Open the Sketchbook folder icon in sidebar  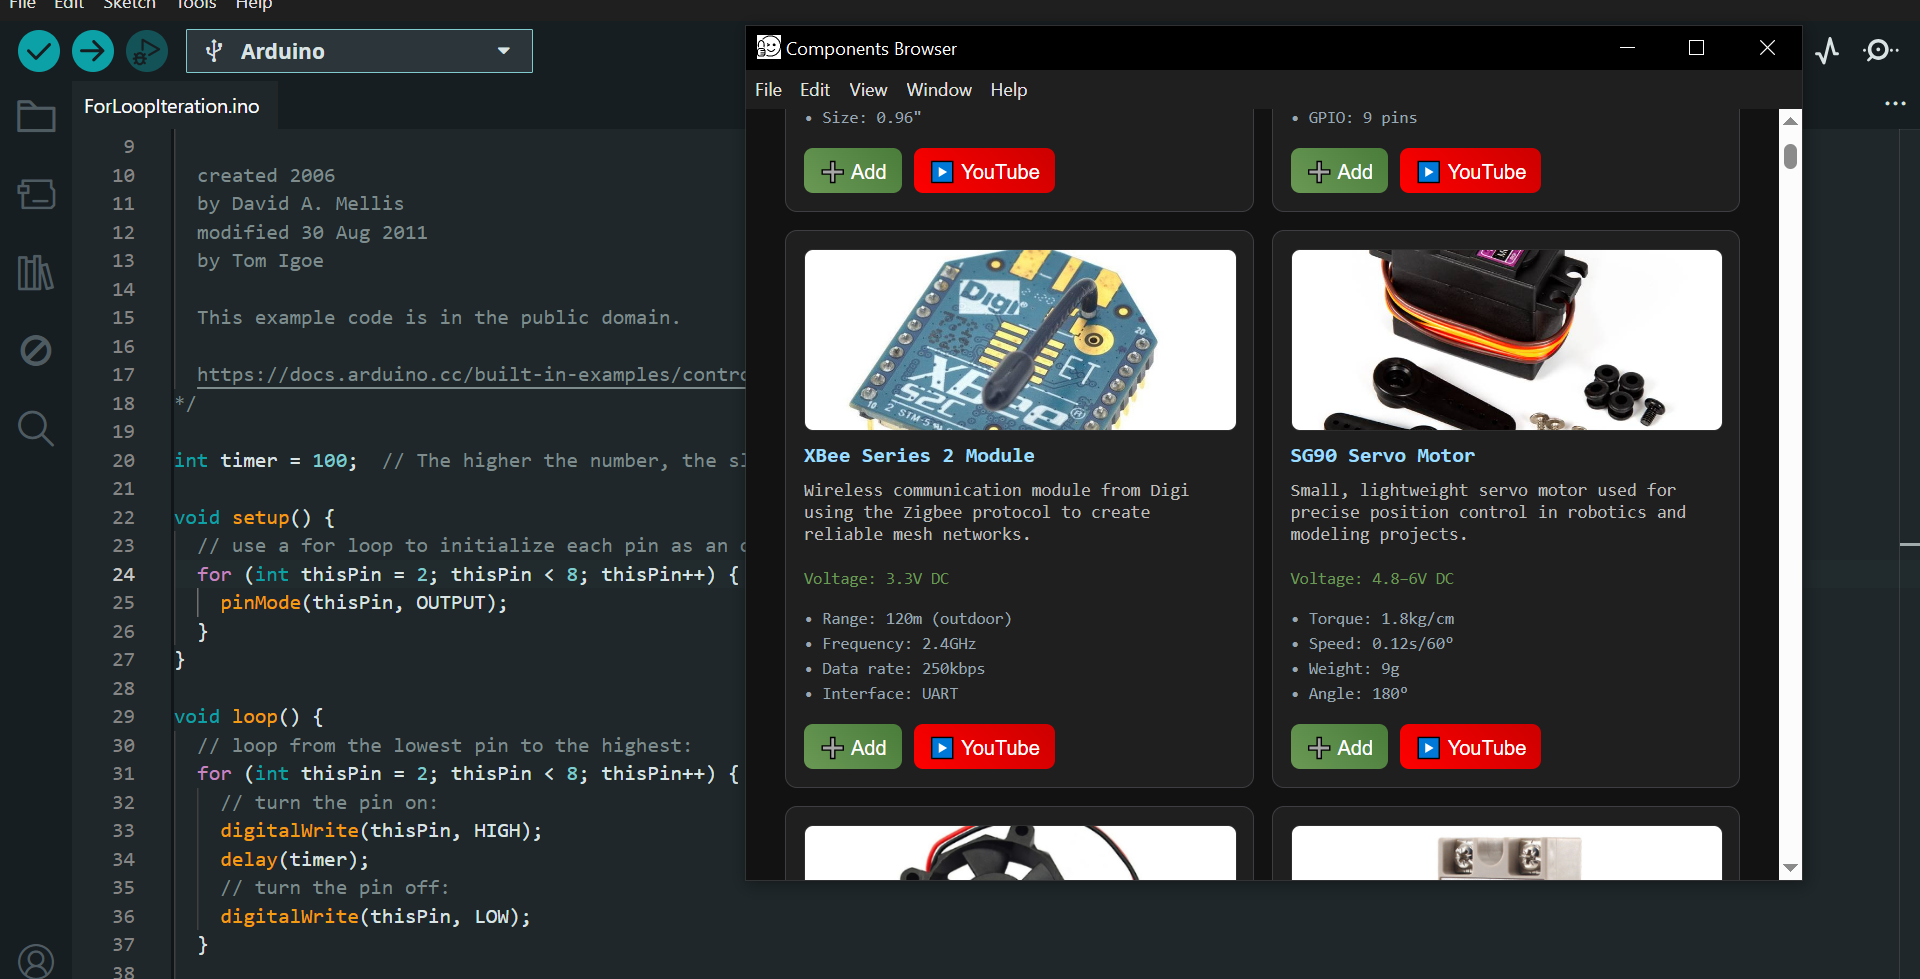tap(36, 117)
